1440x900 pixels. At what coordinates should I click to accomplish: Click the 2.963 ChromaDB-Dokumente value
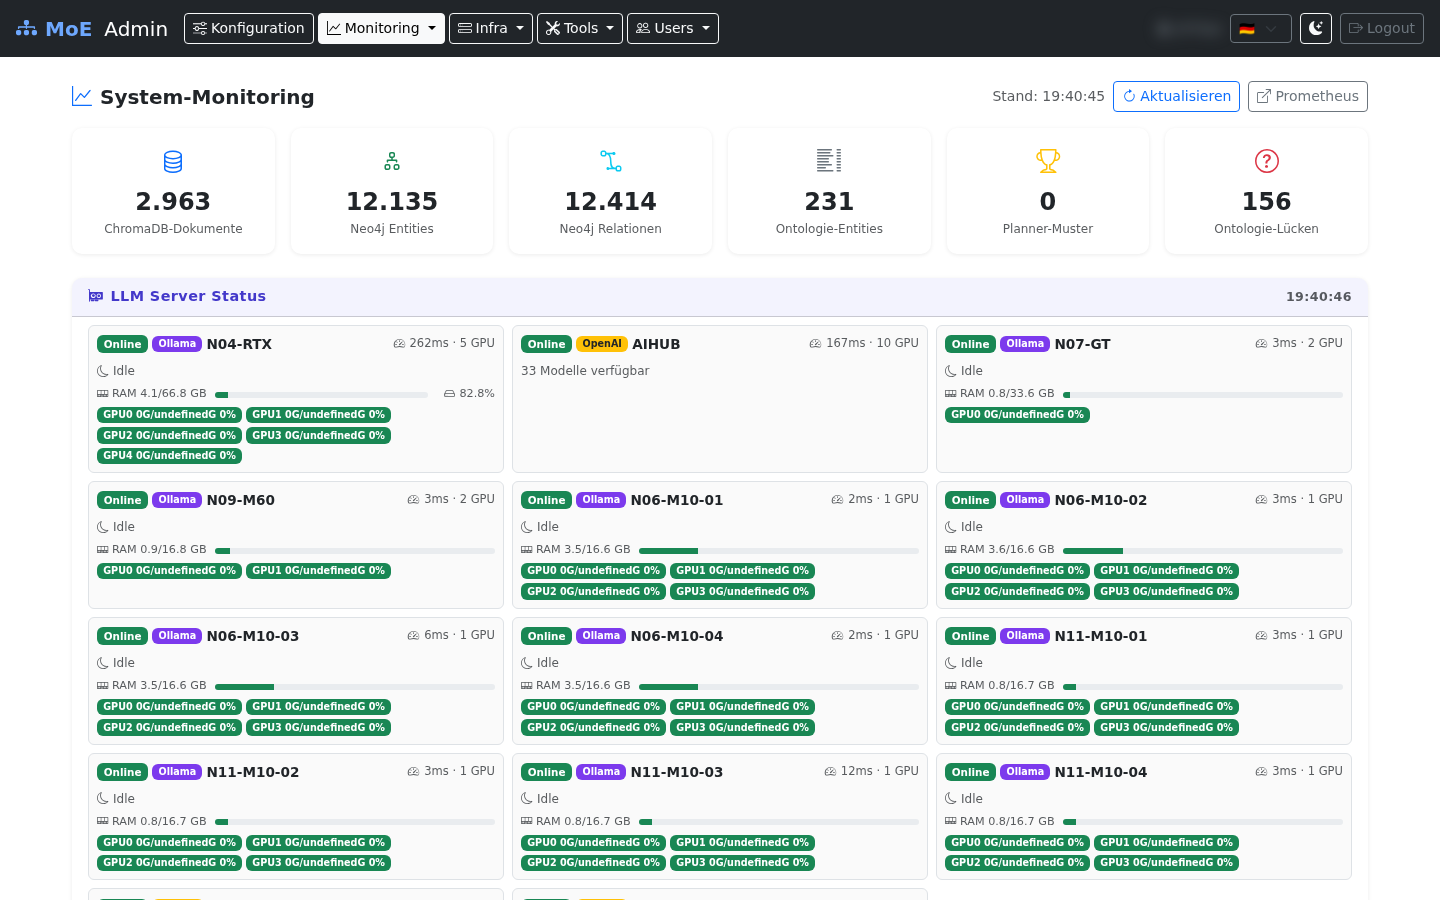(x=173, y=201)
